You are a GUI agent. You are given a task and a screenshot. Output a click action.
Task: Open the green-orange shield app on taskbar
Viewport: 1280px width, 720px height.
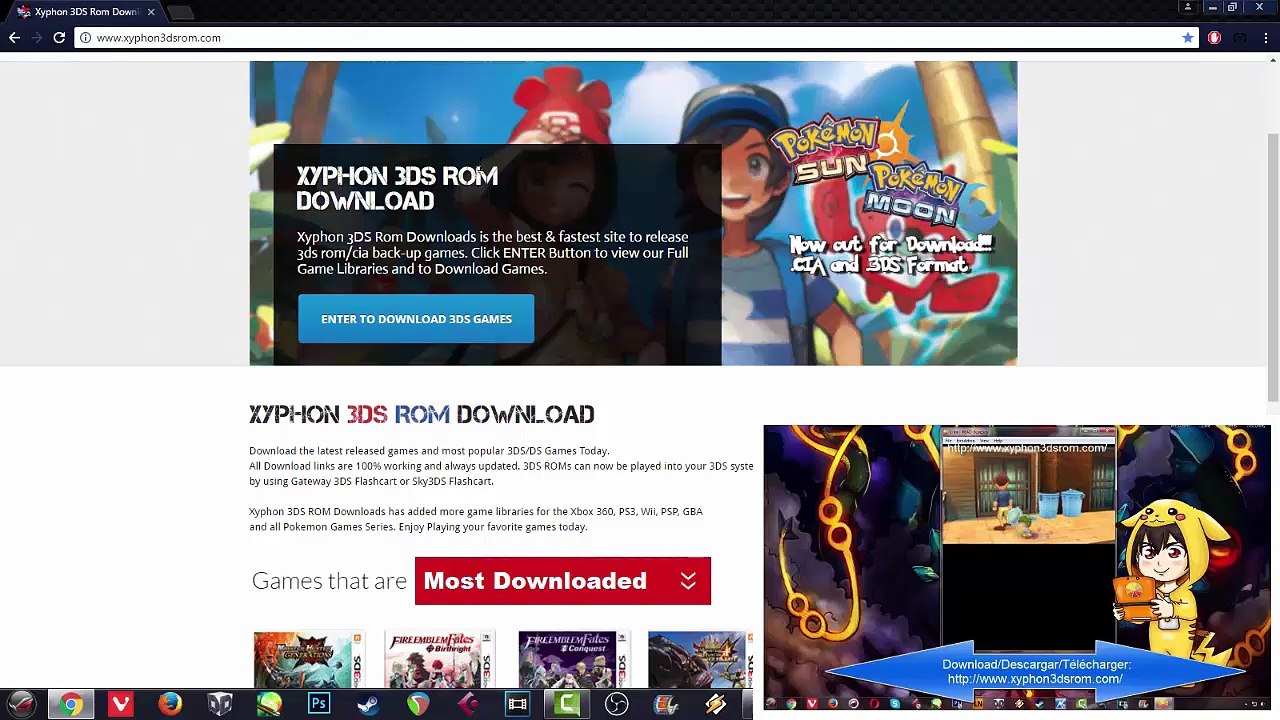(418, 705)
